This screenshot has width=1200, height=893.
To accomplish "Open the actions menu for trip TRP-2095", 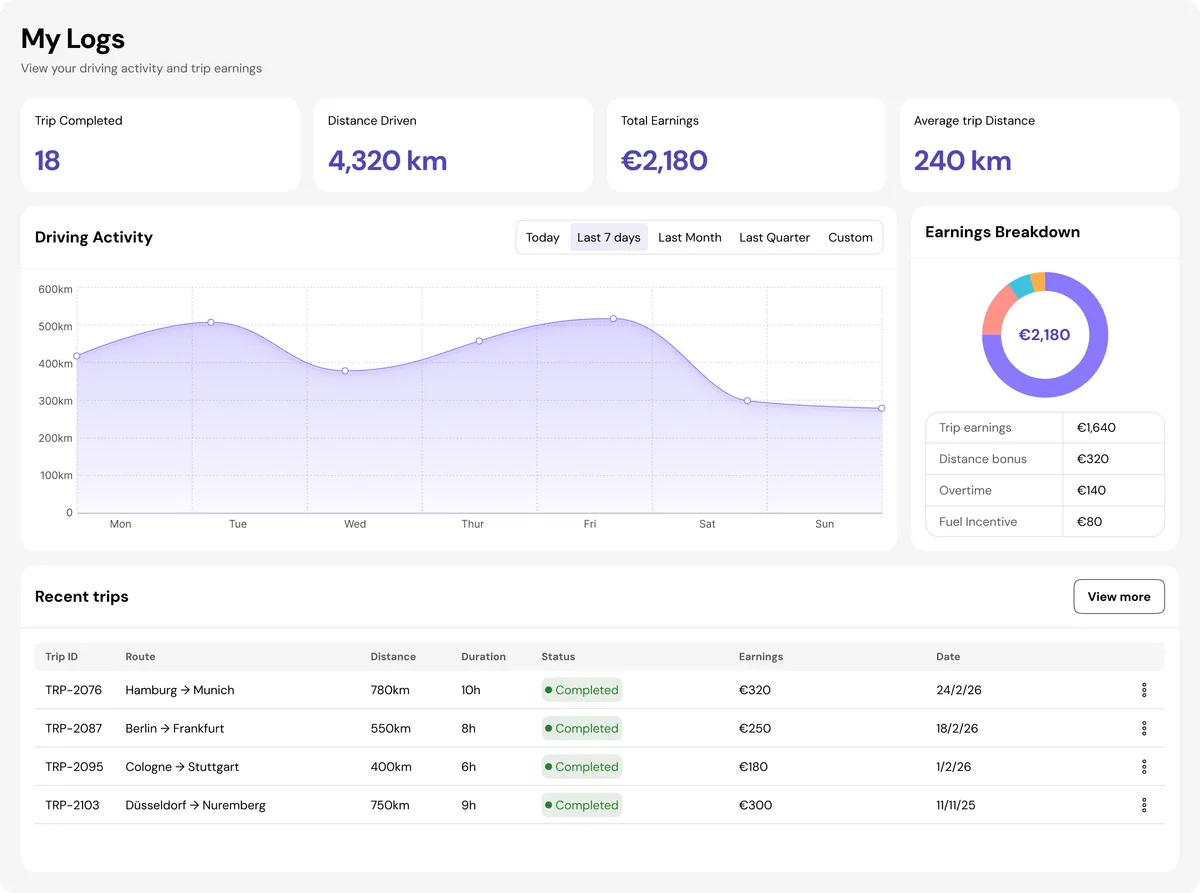I will point(1144,766).
